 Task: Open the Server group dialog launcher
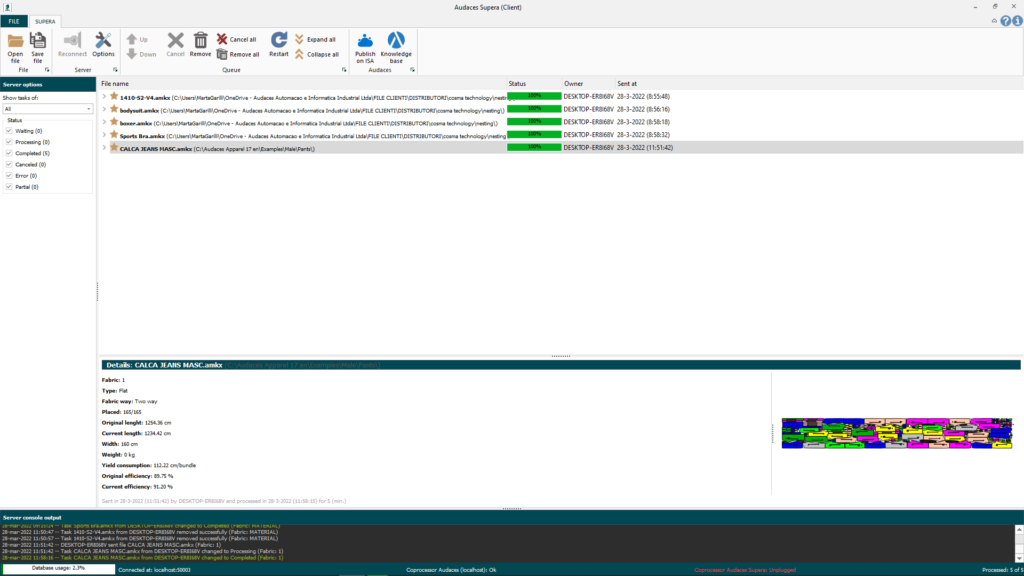click(116, 70)
